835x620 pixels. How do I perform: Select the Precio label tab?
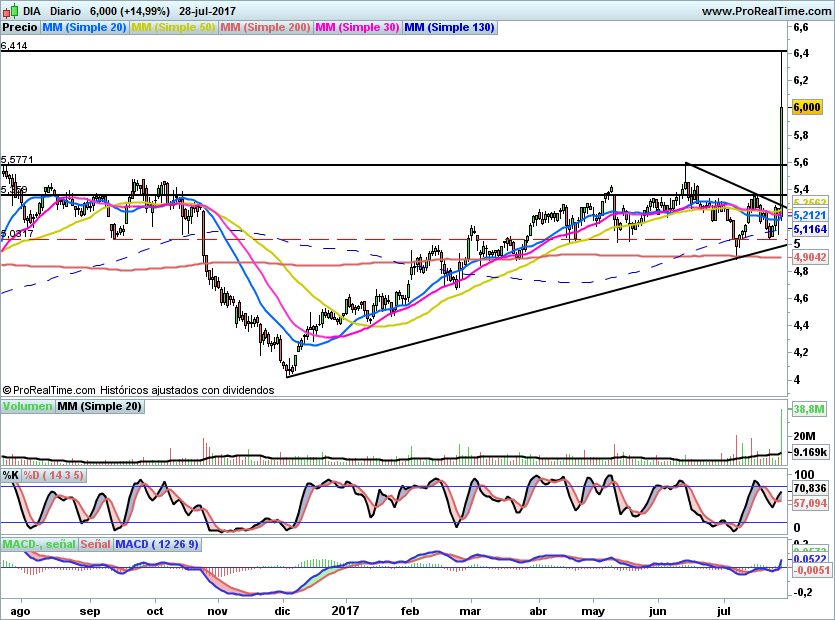[x=20, y=27]
